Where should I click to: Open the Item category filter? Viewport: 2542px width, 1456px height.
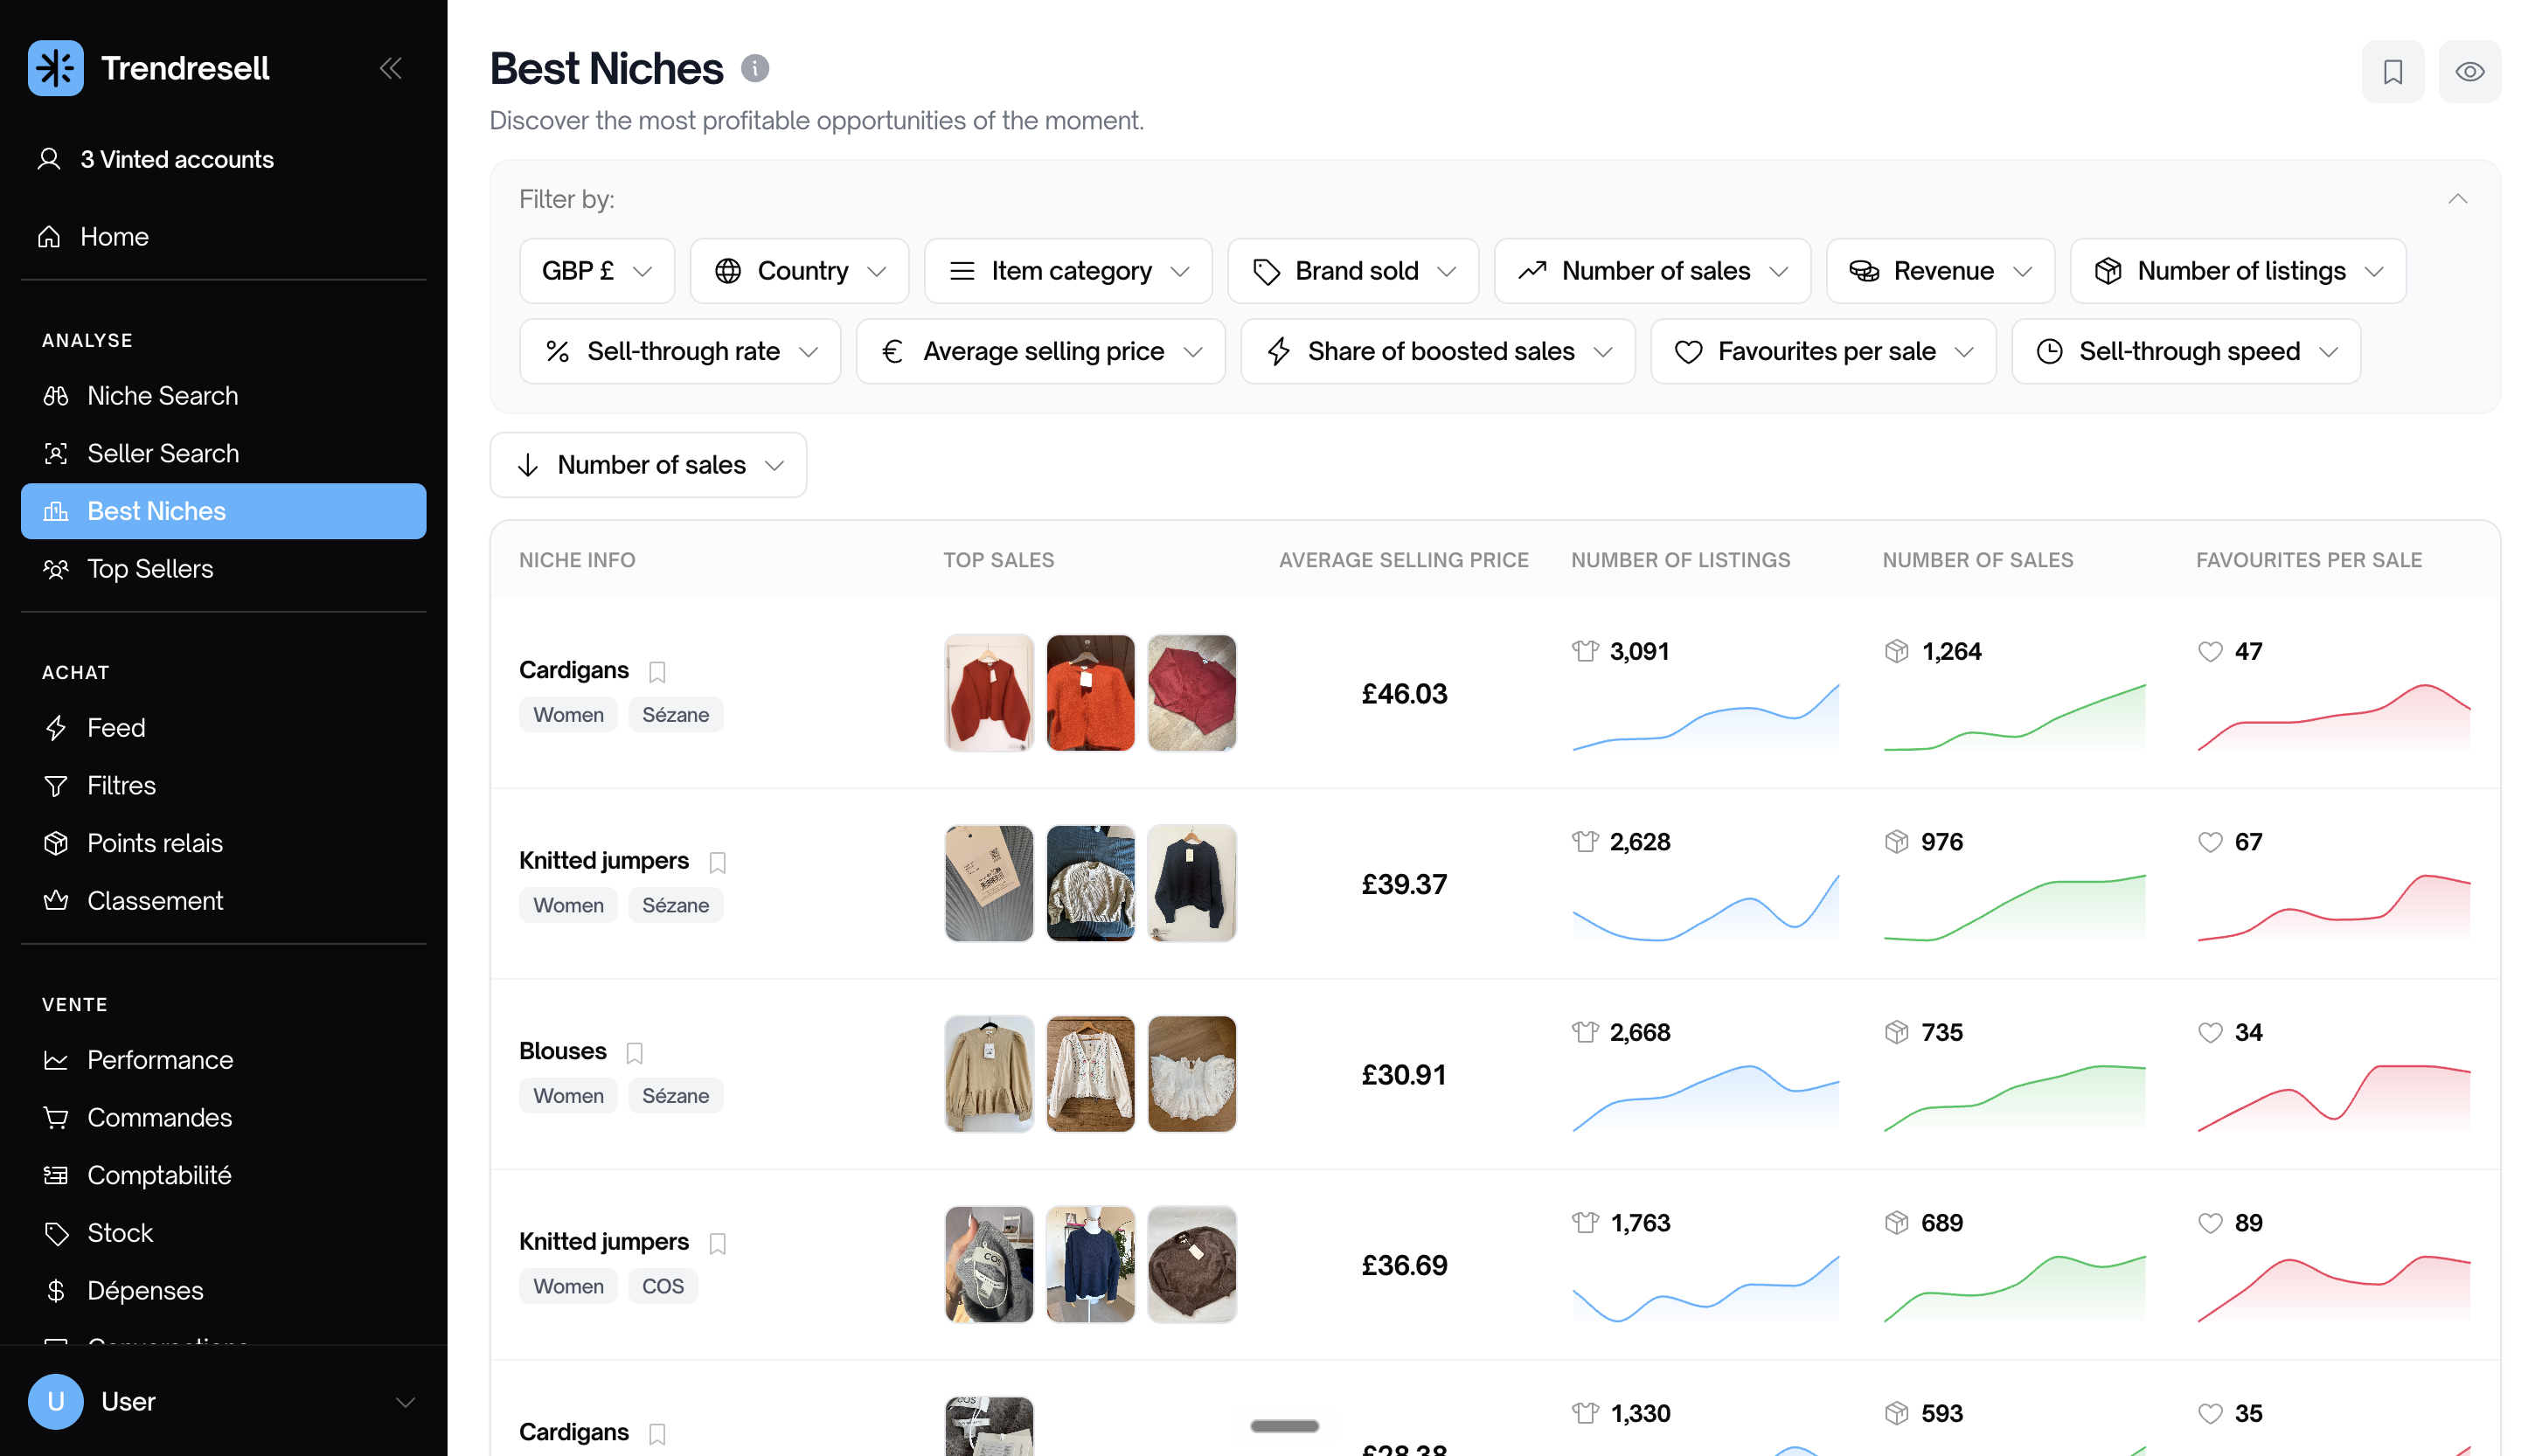(1068, 271)
